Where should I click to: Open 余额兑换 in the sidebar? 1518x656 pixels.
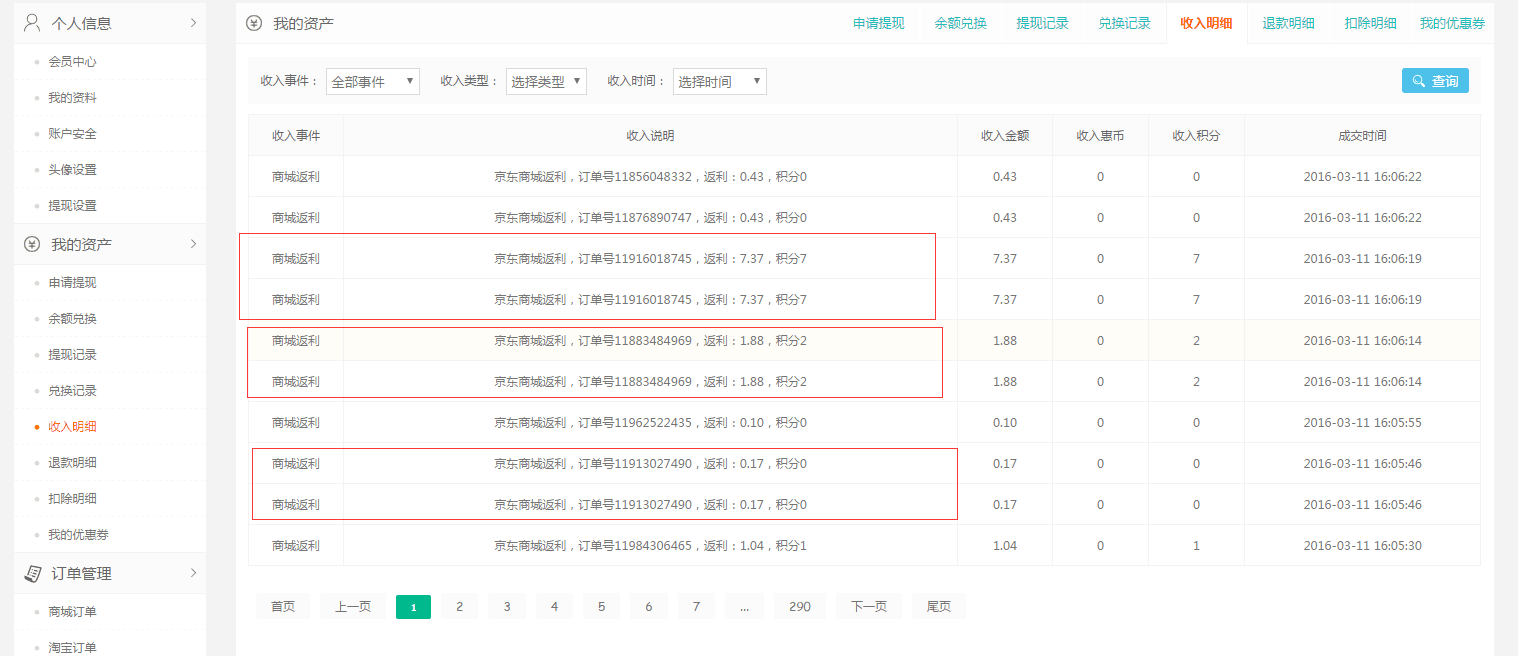tap(72, 318)
